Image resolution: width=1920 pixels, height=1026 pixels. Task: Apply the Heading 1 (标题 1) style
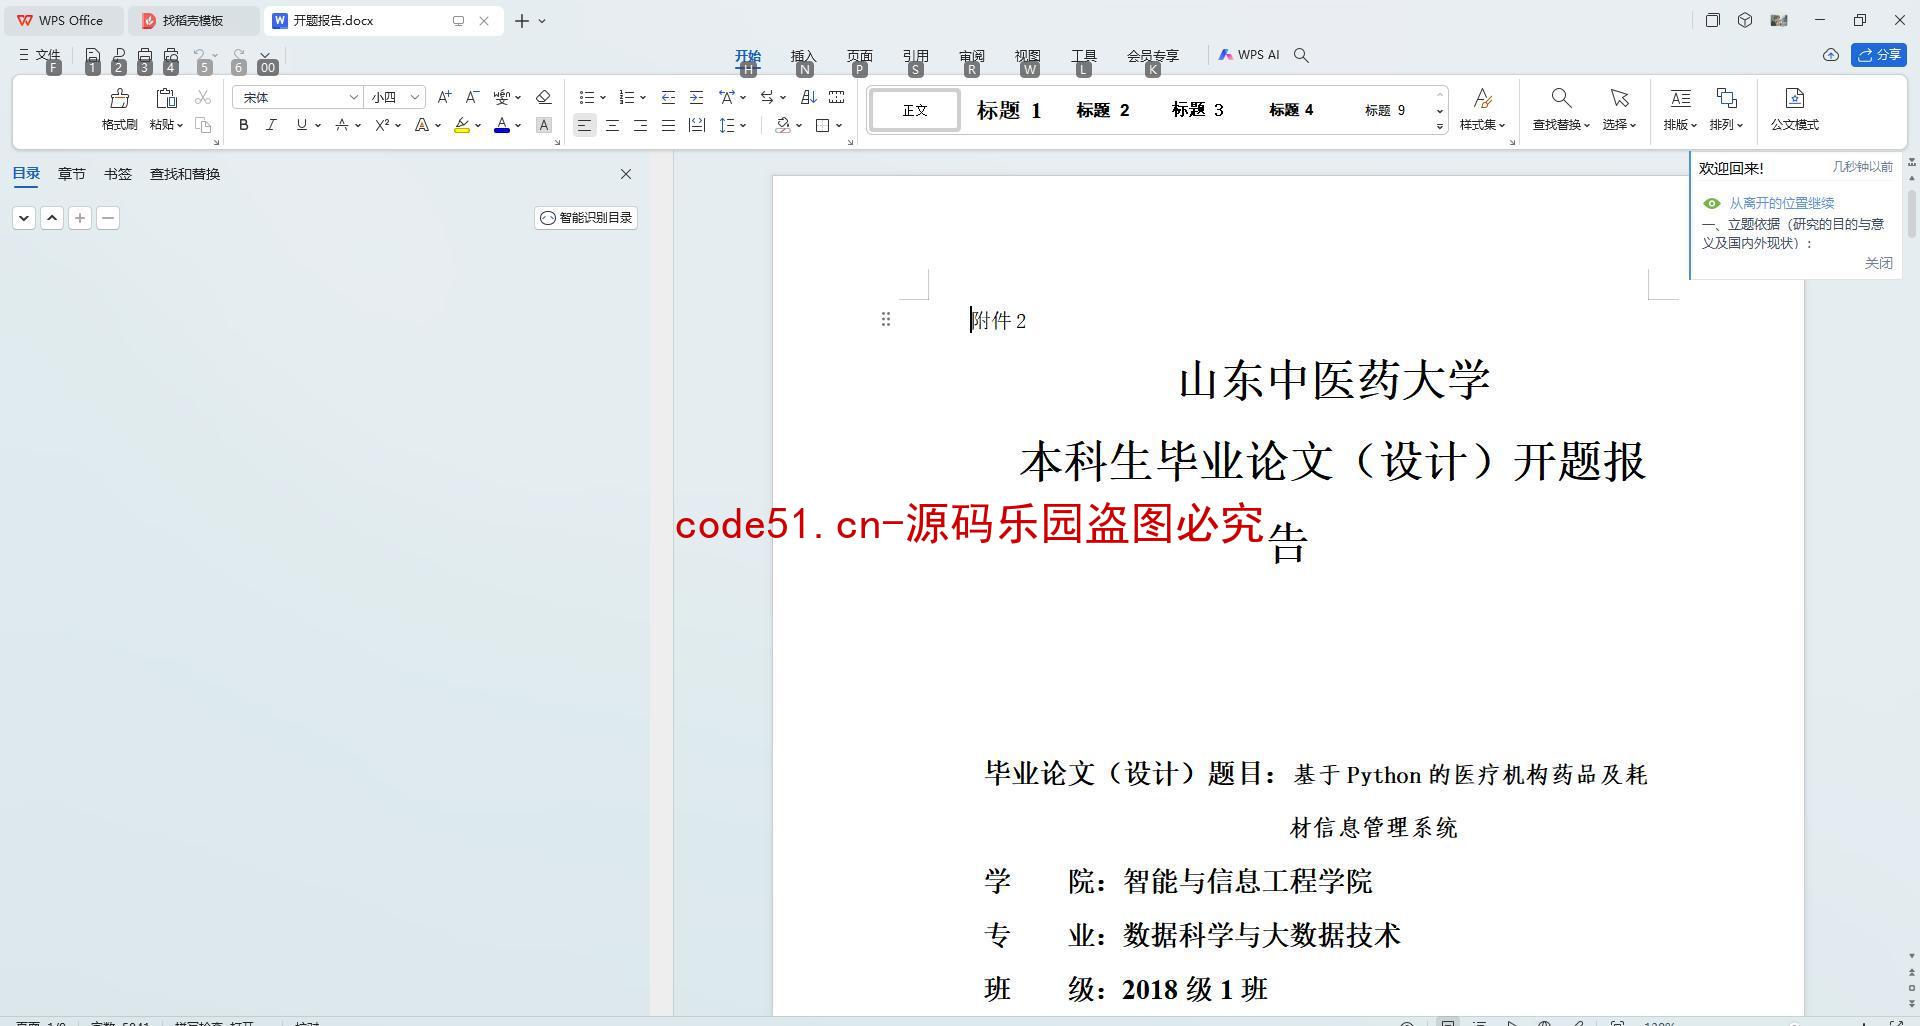pyautogui.click(x=1008, y=110)
